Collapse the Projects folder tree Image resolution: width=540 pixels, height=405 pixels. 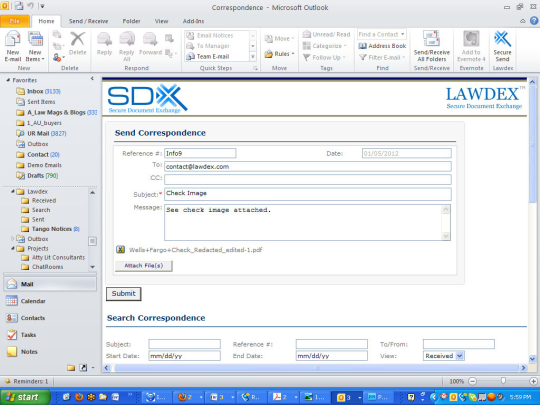[x=13, y=248]
